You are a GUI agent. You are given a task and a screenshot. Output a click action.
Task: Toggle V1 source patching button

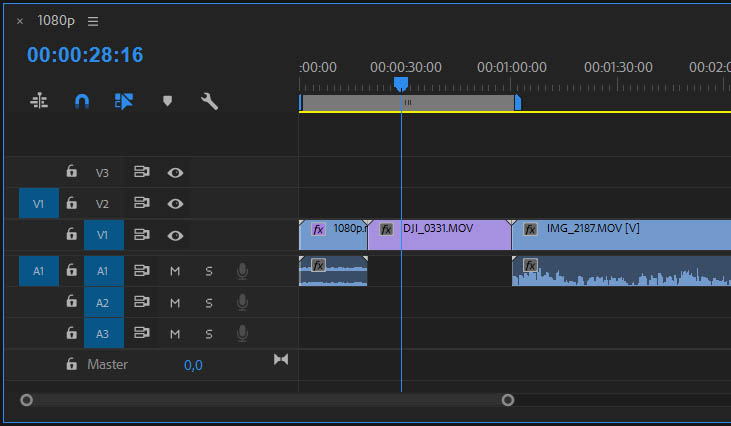(39, 203)
